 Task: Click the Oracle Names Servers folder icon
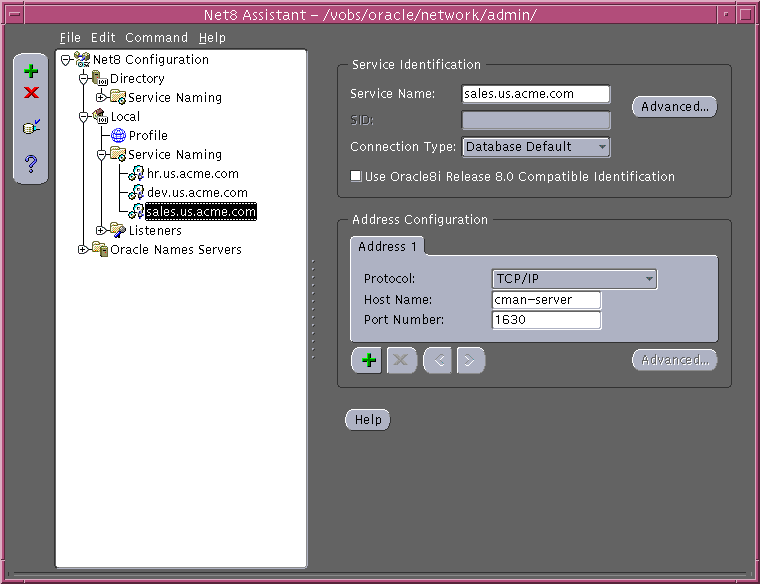tap(99, 250)
